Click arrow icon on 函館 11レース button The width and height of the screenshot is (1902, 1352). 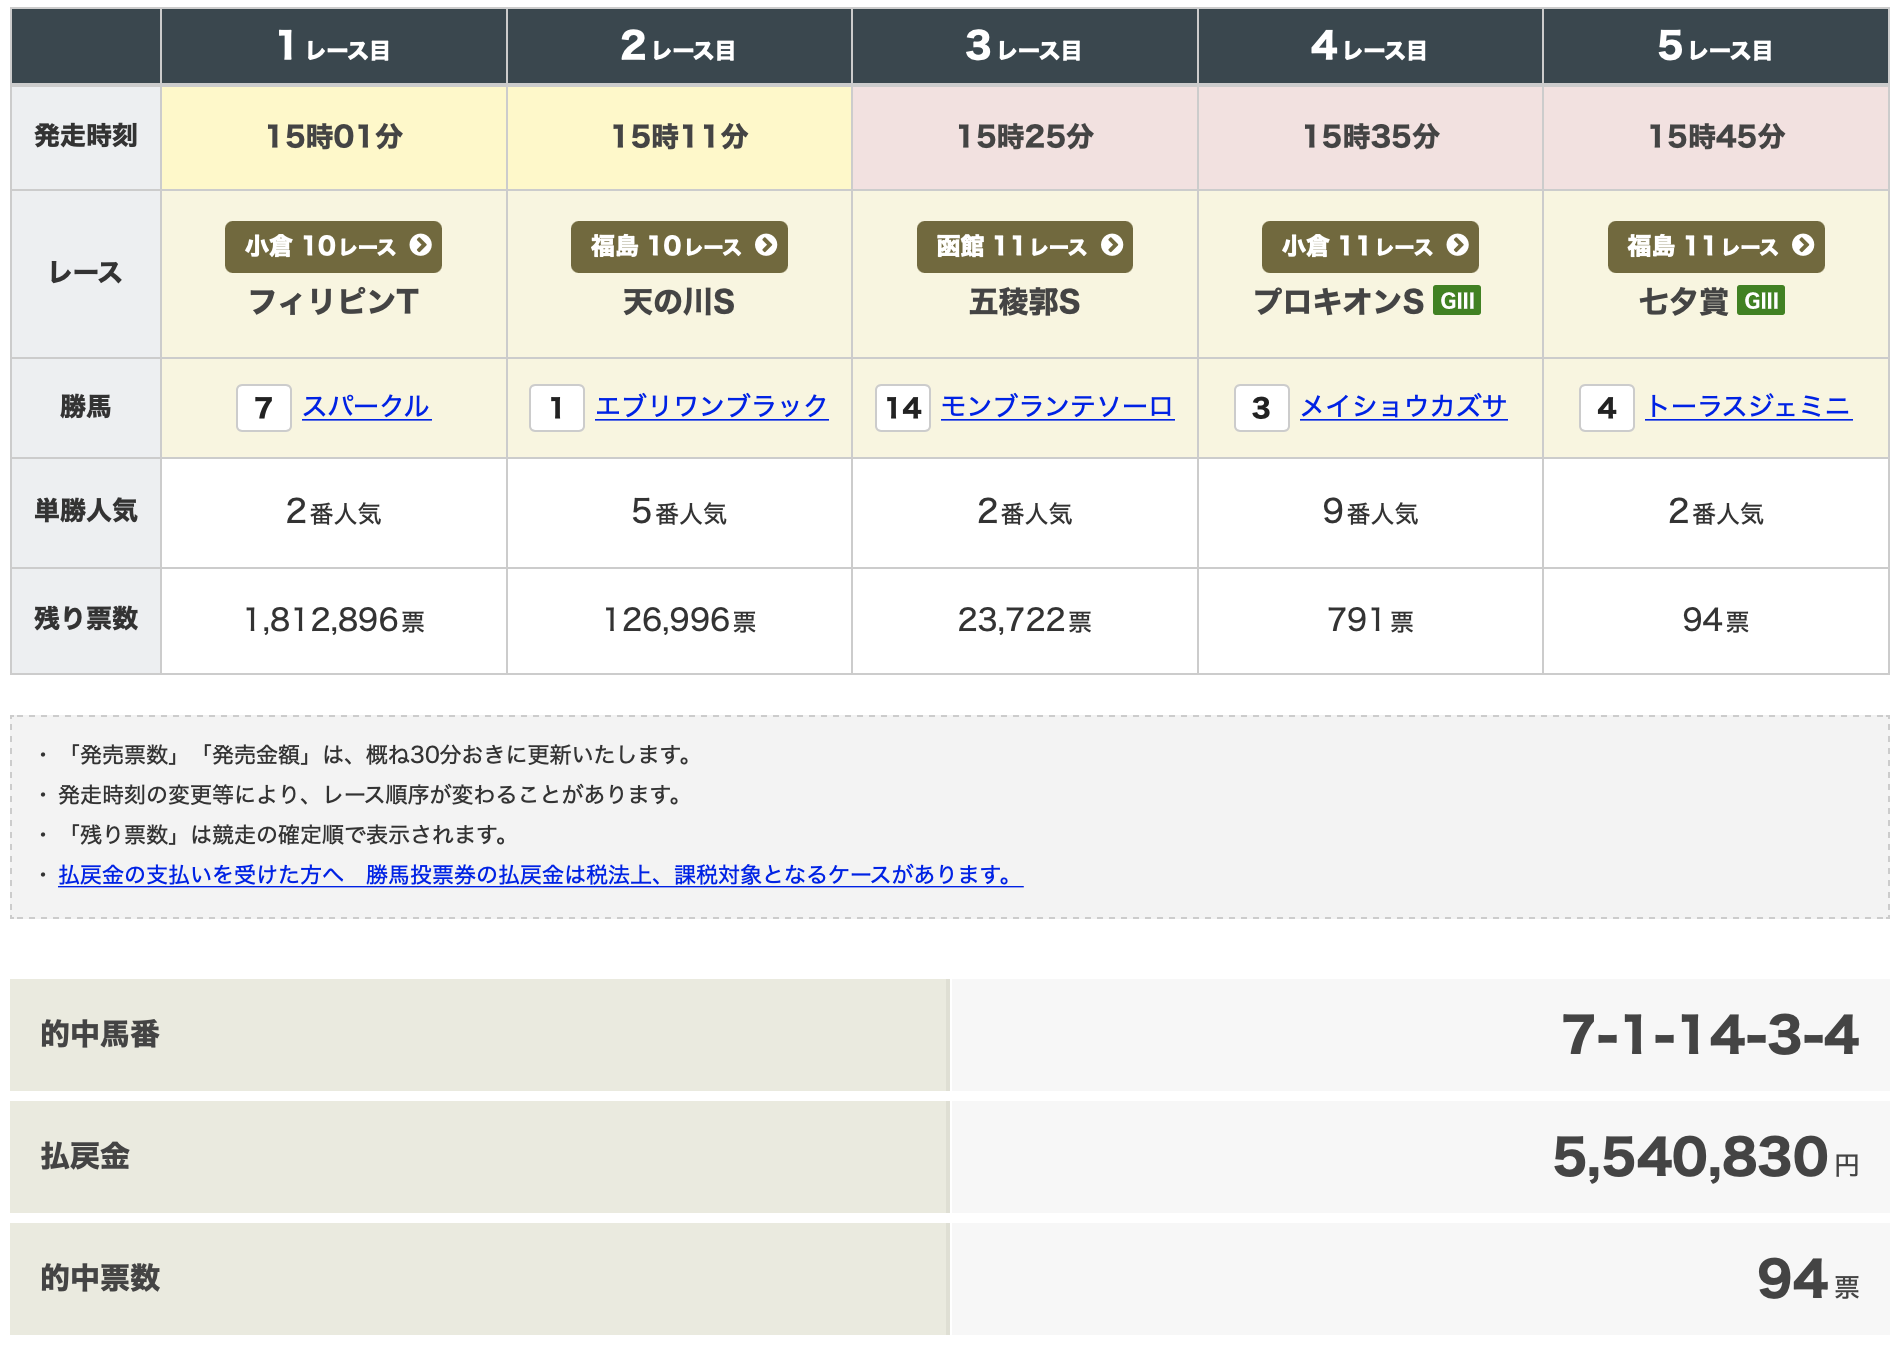[1112, 245]
